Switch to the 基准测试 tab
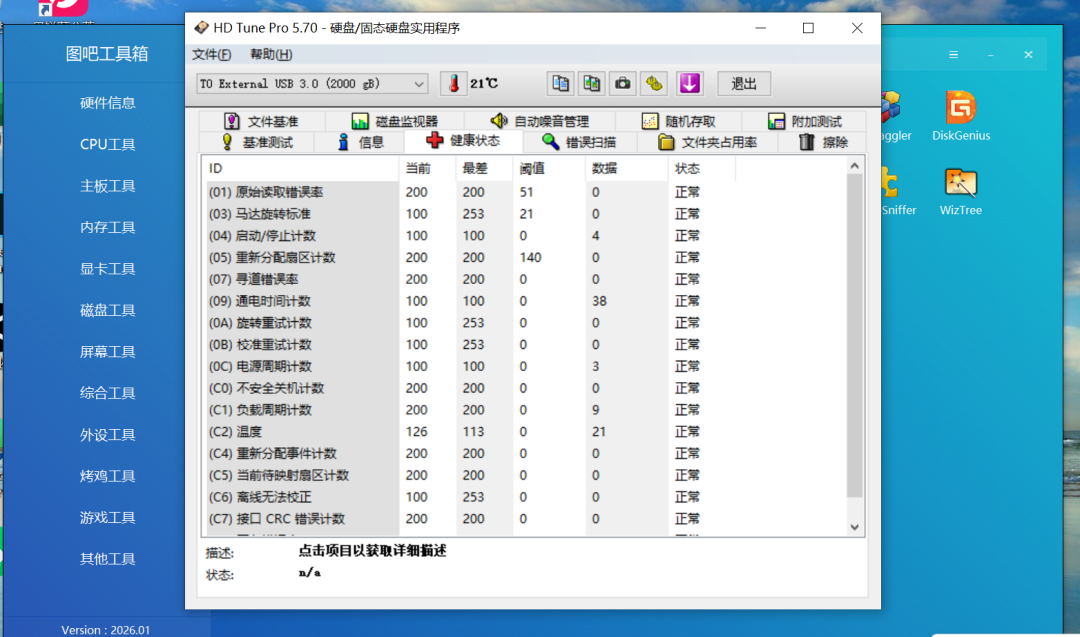The height and width of the screenshot is (637, 1080). click(x=257, y=143)
